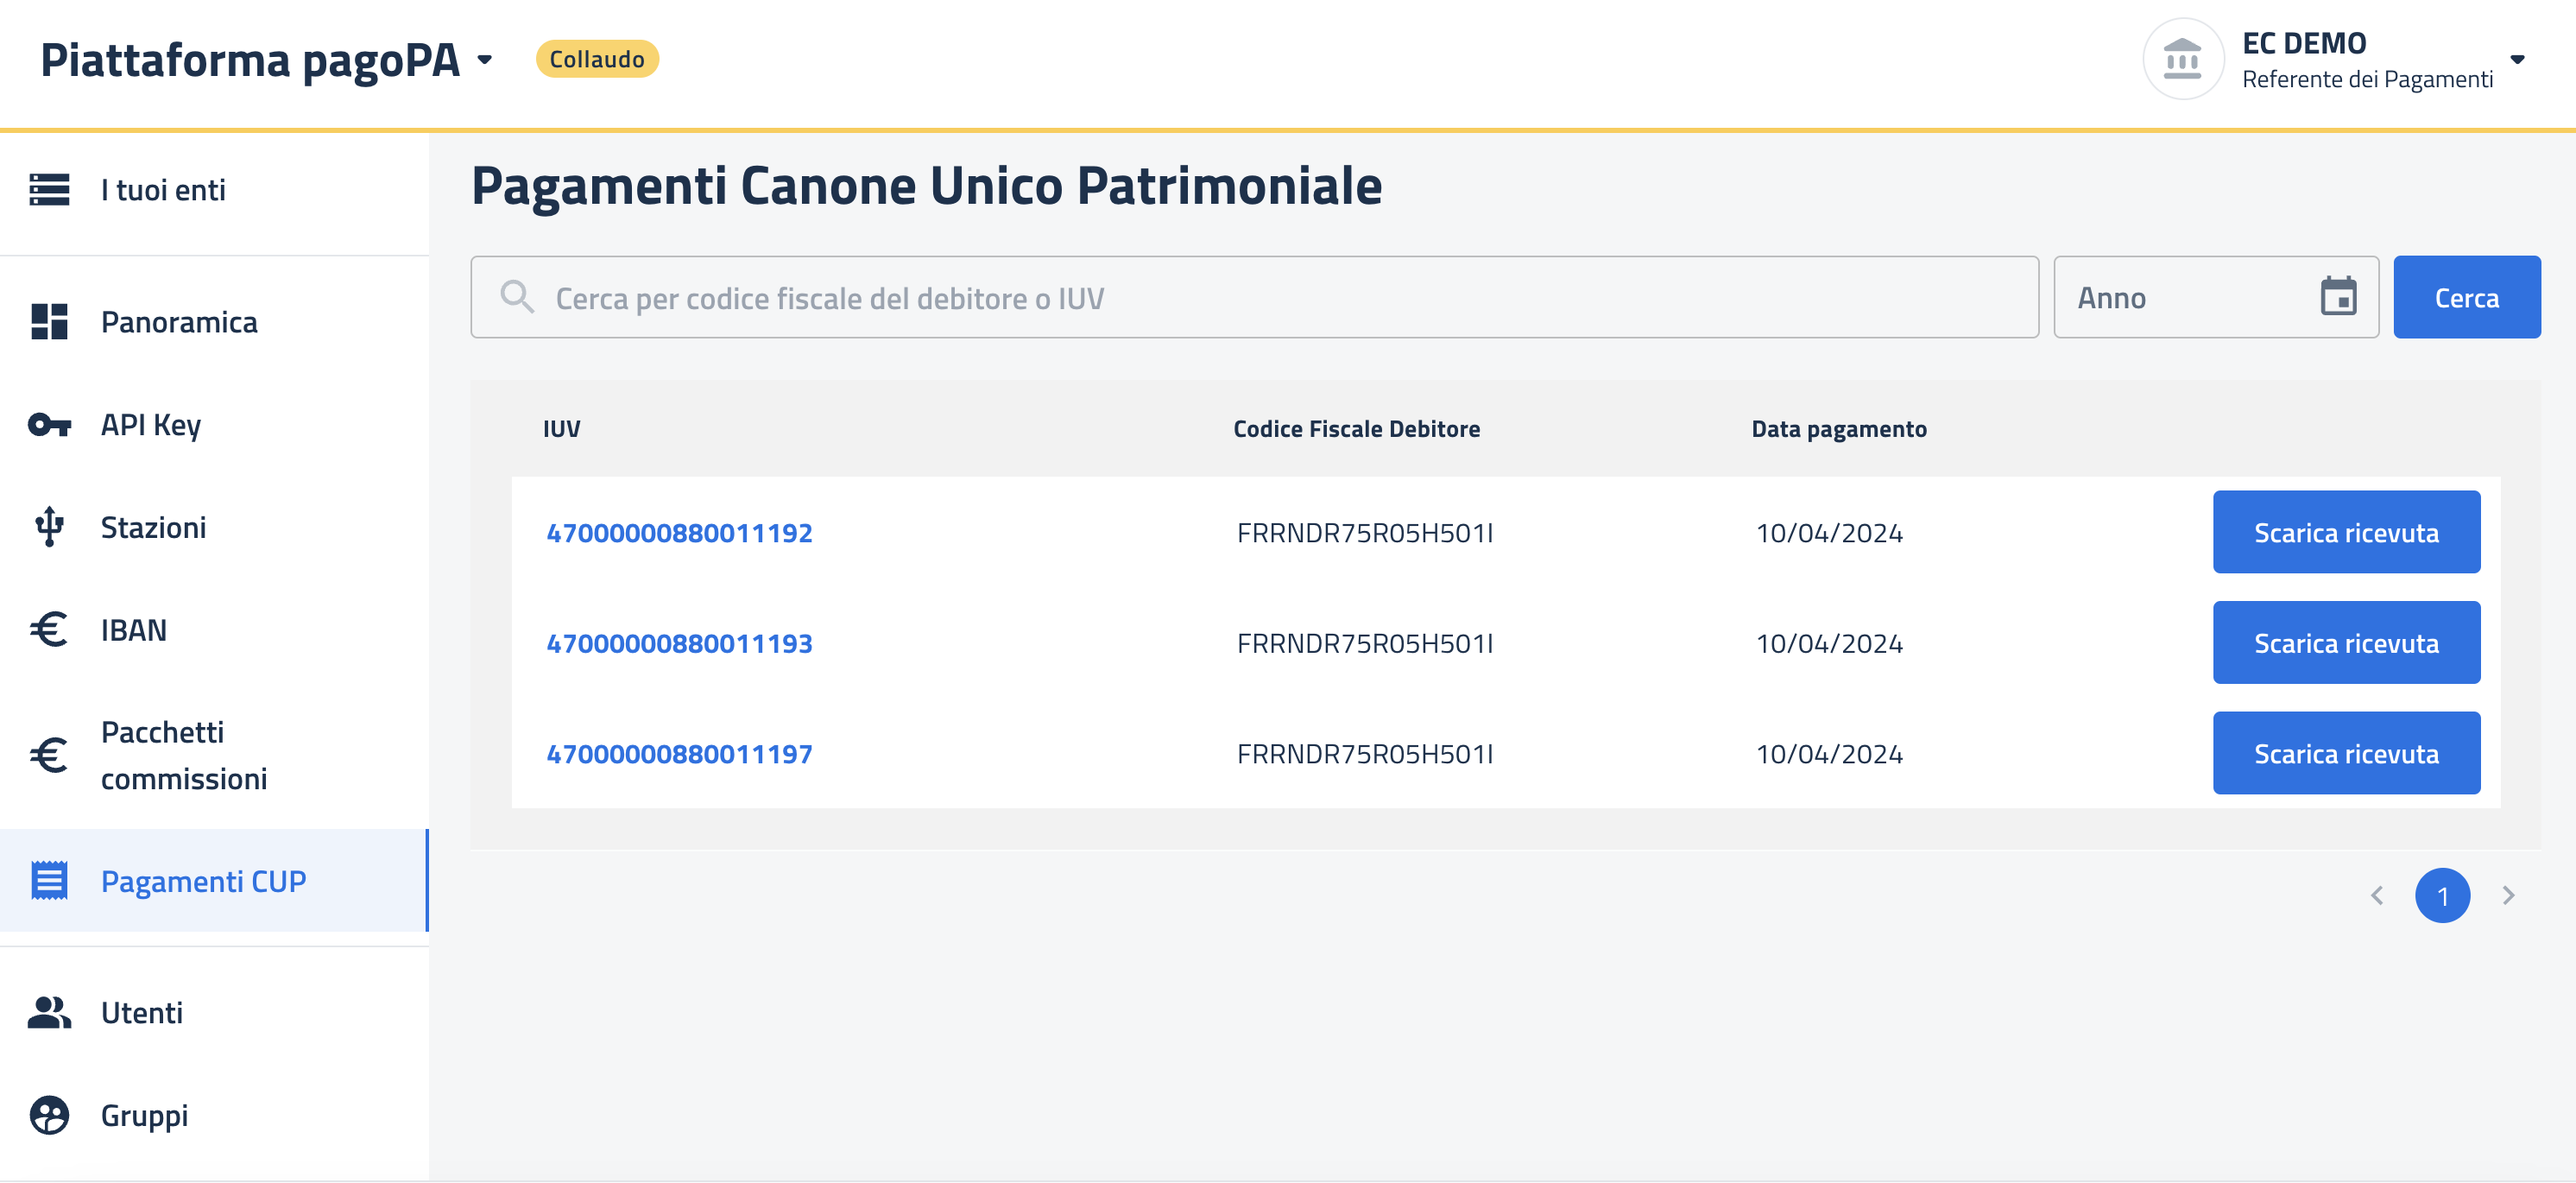Go to next page chevron
Viewport: 2576px width, 1183px height.
click(2507, 895)
